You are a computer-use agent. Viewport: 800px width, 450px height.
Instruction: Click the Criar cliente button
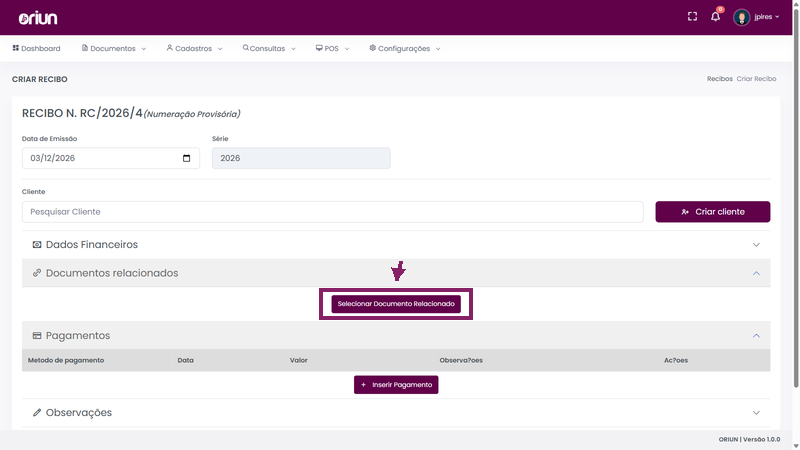click(x=713, y=212)
